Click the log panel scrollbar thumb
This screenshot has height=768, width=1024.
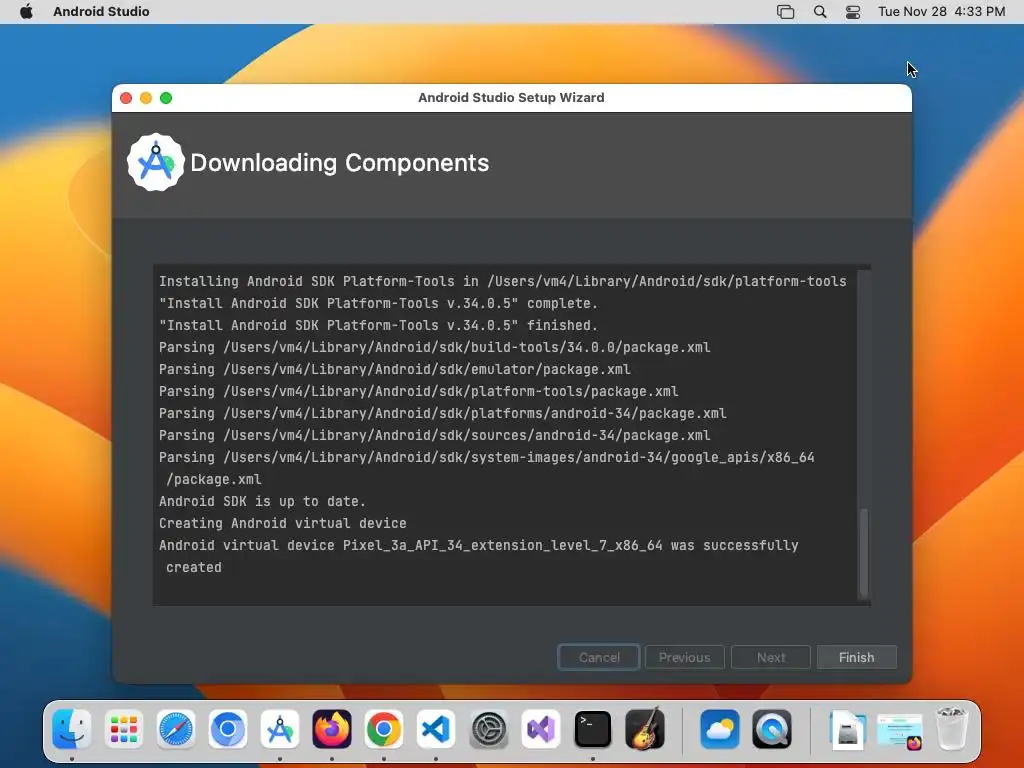pyautogui.click(x=863, y=552)
